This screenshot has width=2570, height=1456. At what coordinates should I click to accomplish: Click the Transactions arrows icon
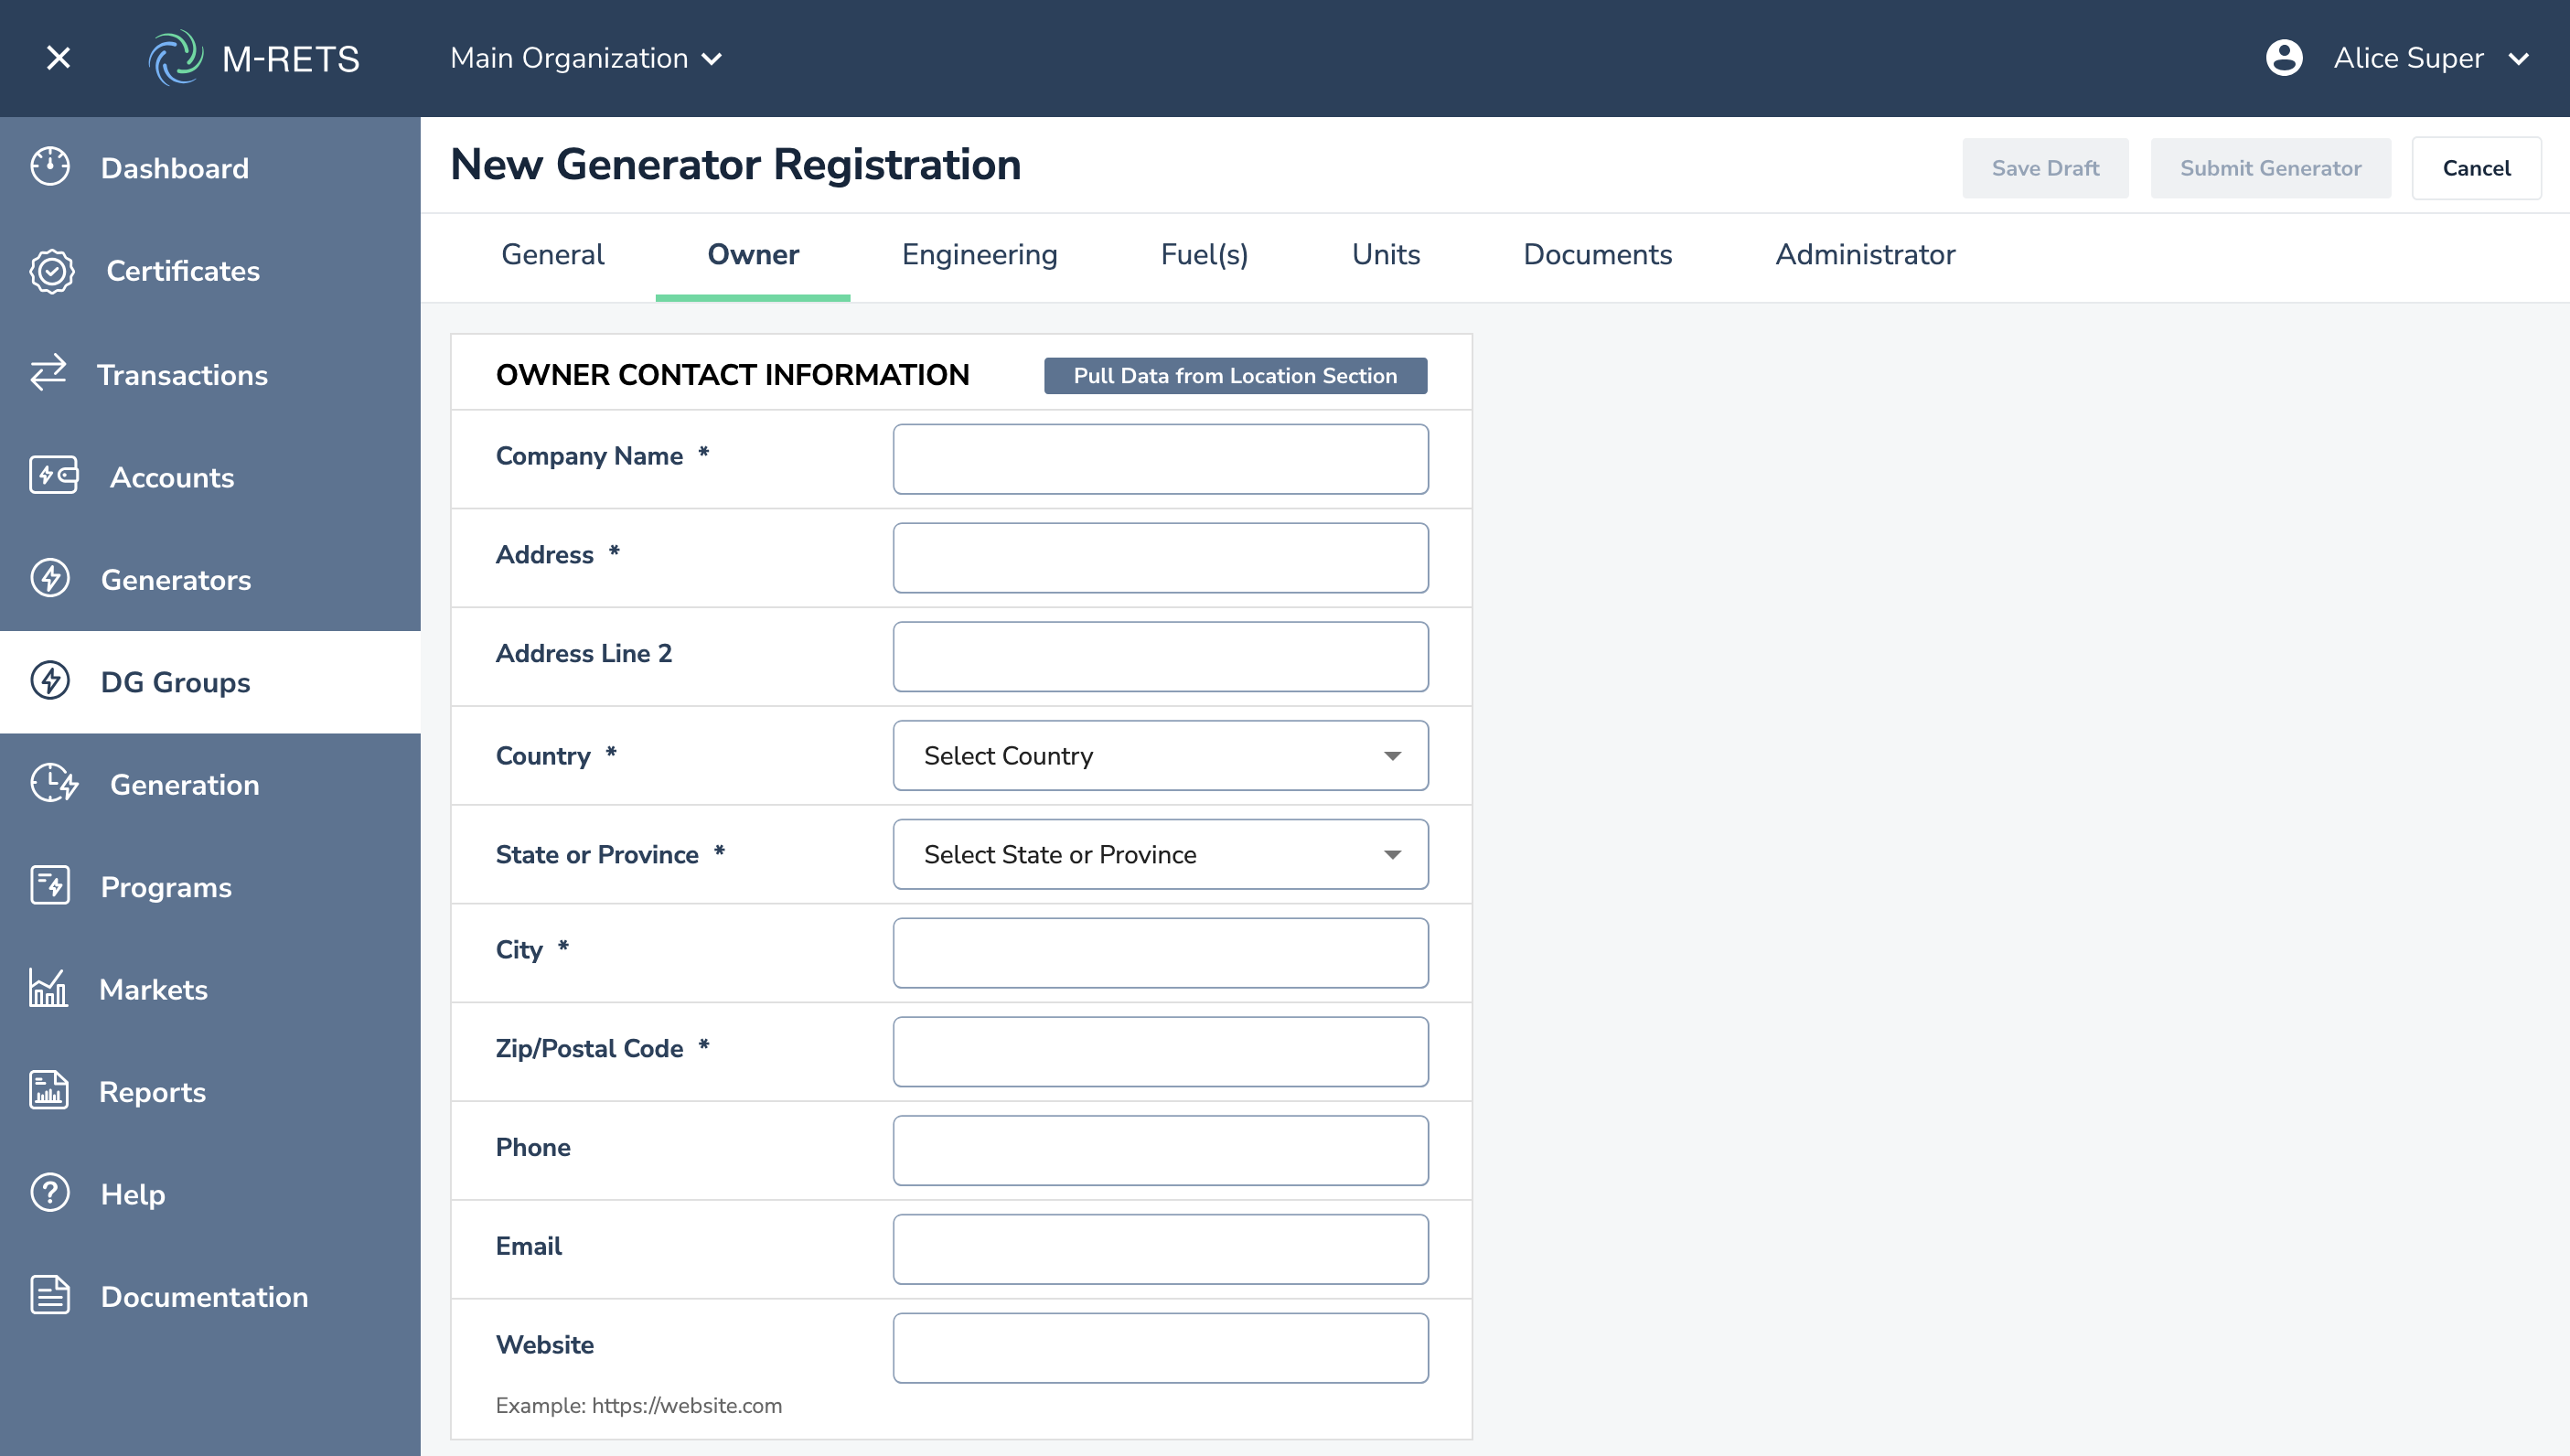tap(48, 373)
